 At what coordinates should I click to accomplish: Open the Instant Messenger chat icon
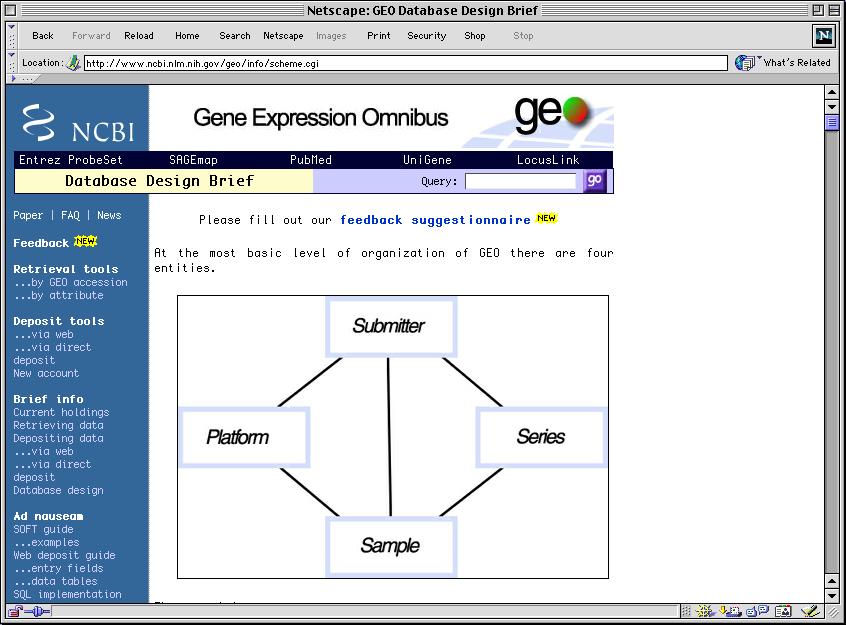pyautogui.click(x=757, y=611)
